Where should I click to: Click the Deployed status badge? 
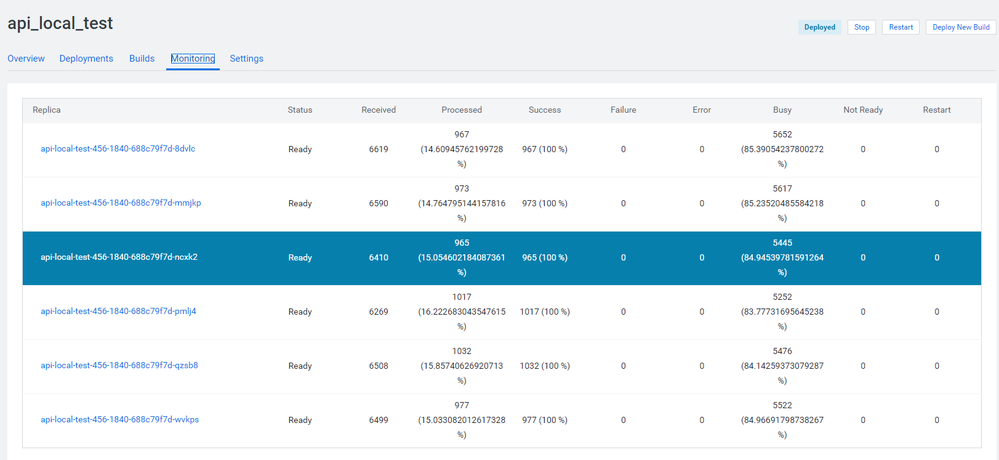tap(819, 27)
